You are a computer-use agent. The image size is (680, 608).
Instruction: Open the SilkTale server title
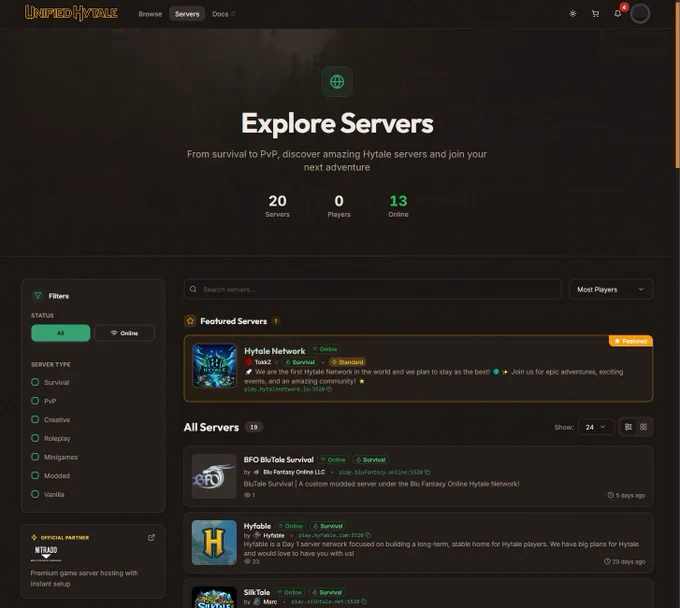coord(257,592)
